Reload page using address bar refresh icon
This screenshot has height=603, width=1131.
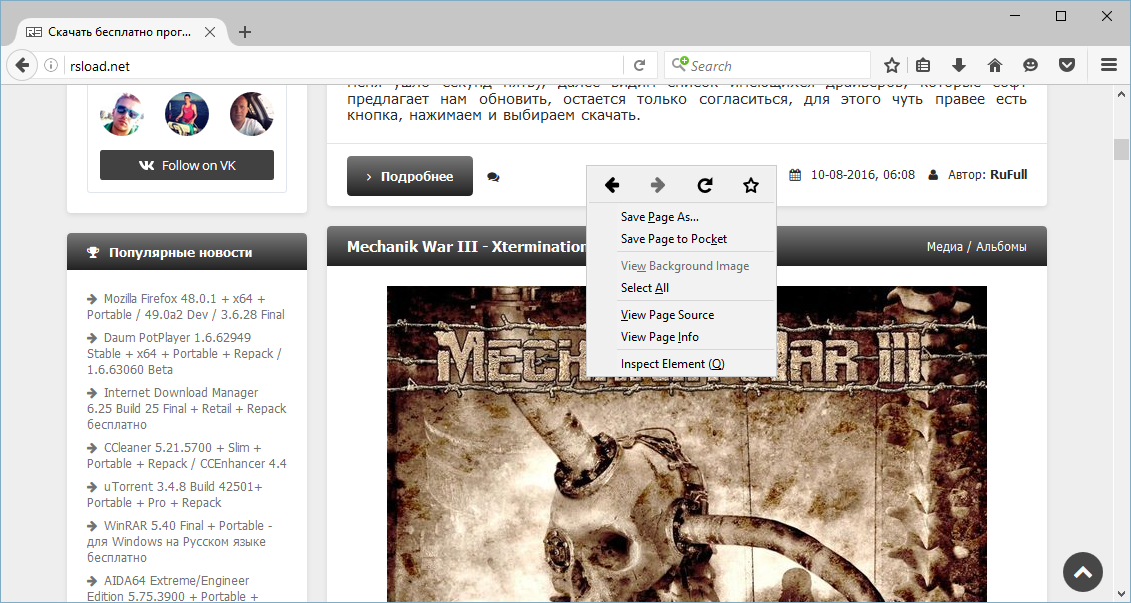[x=639, y=66]
